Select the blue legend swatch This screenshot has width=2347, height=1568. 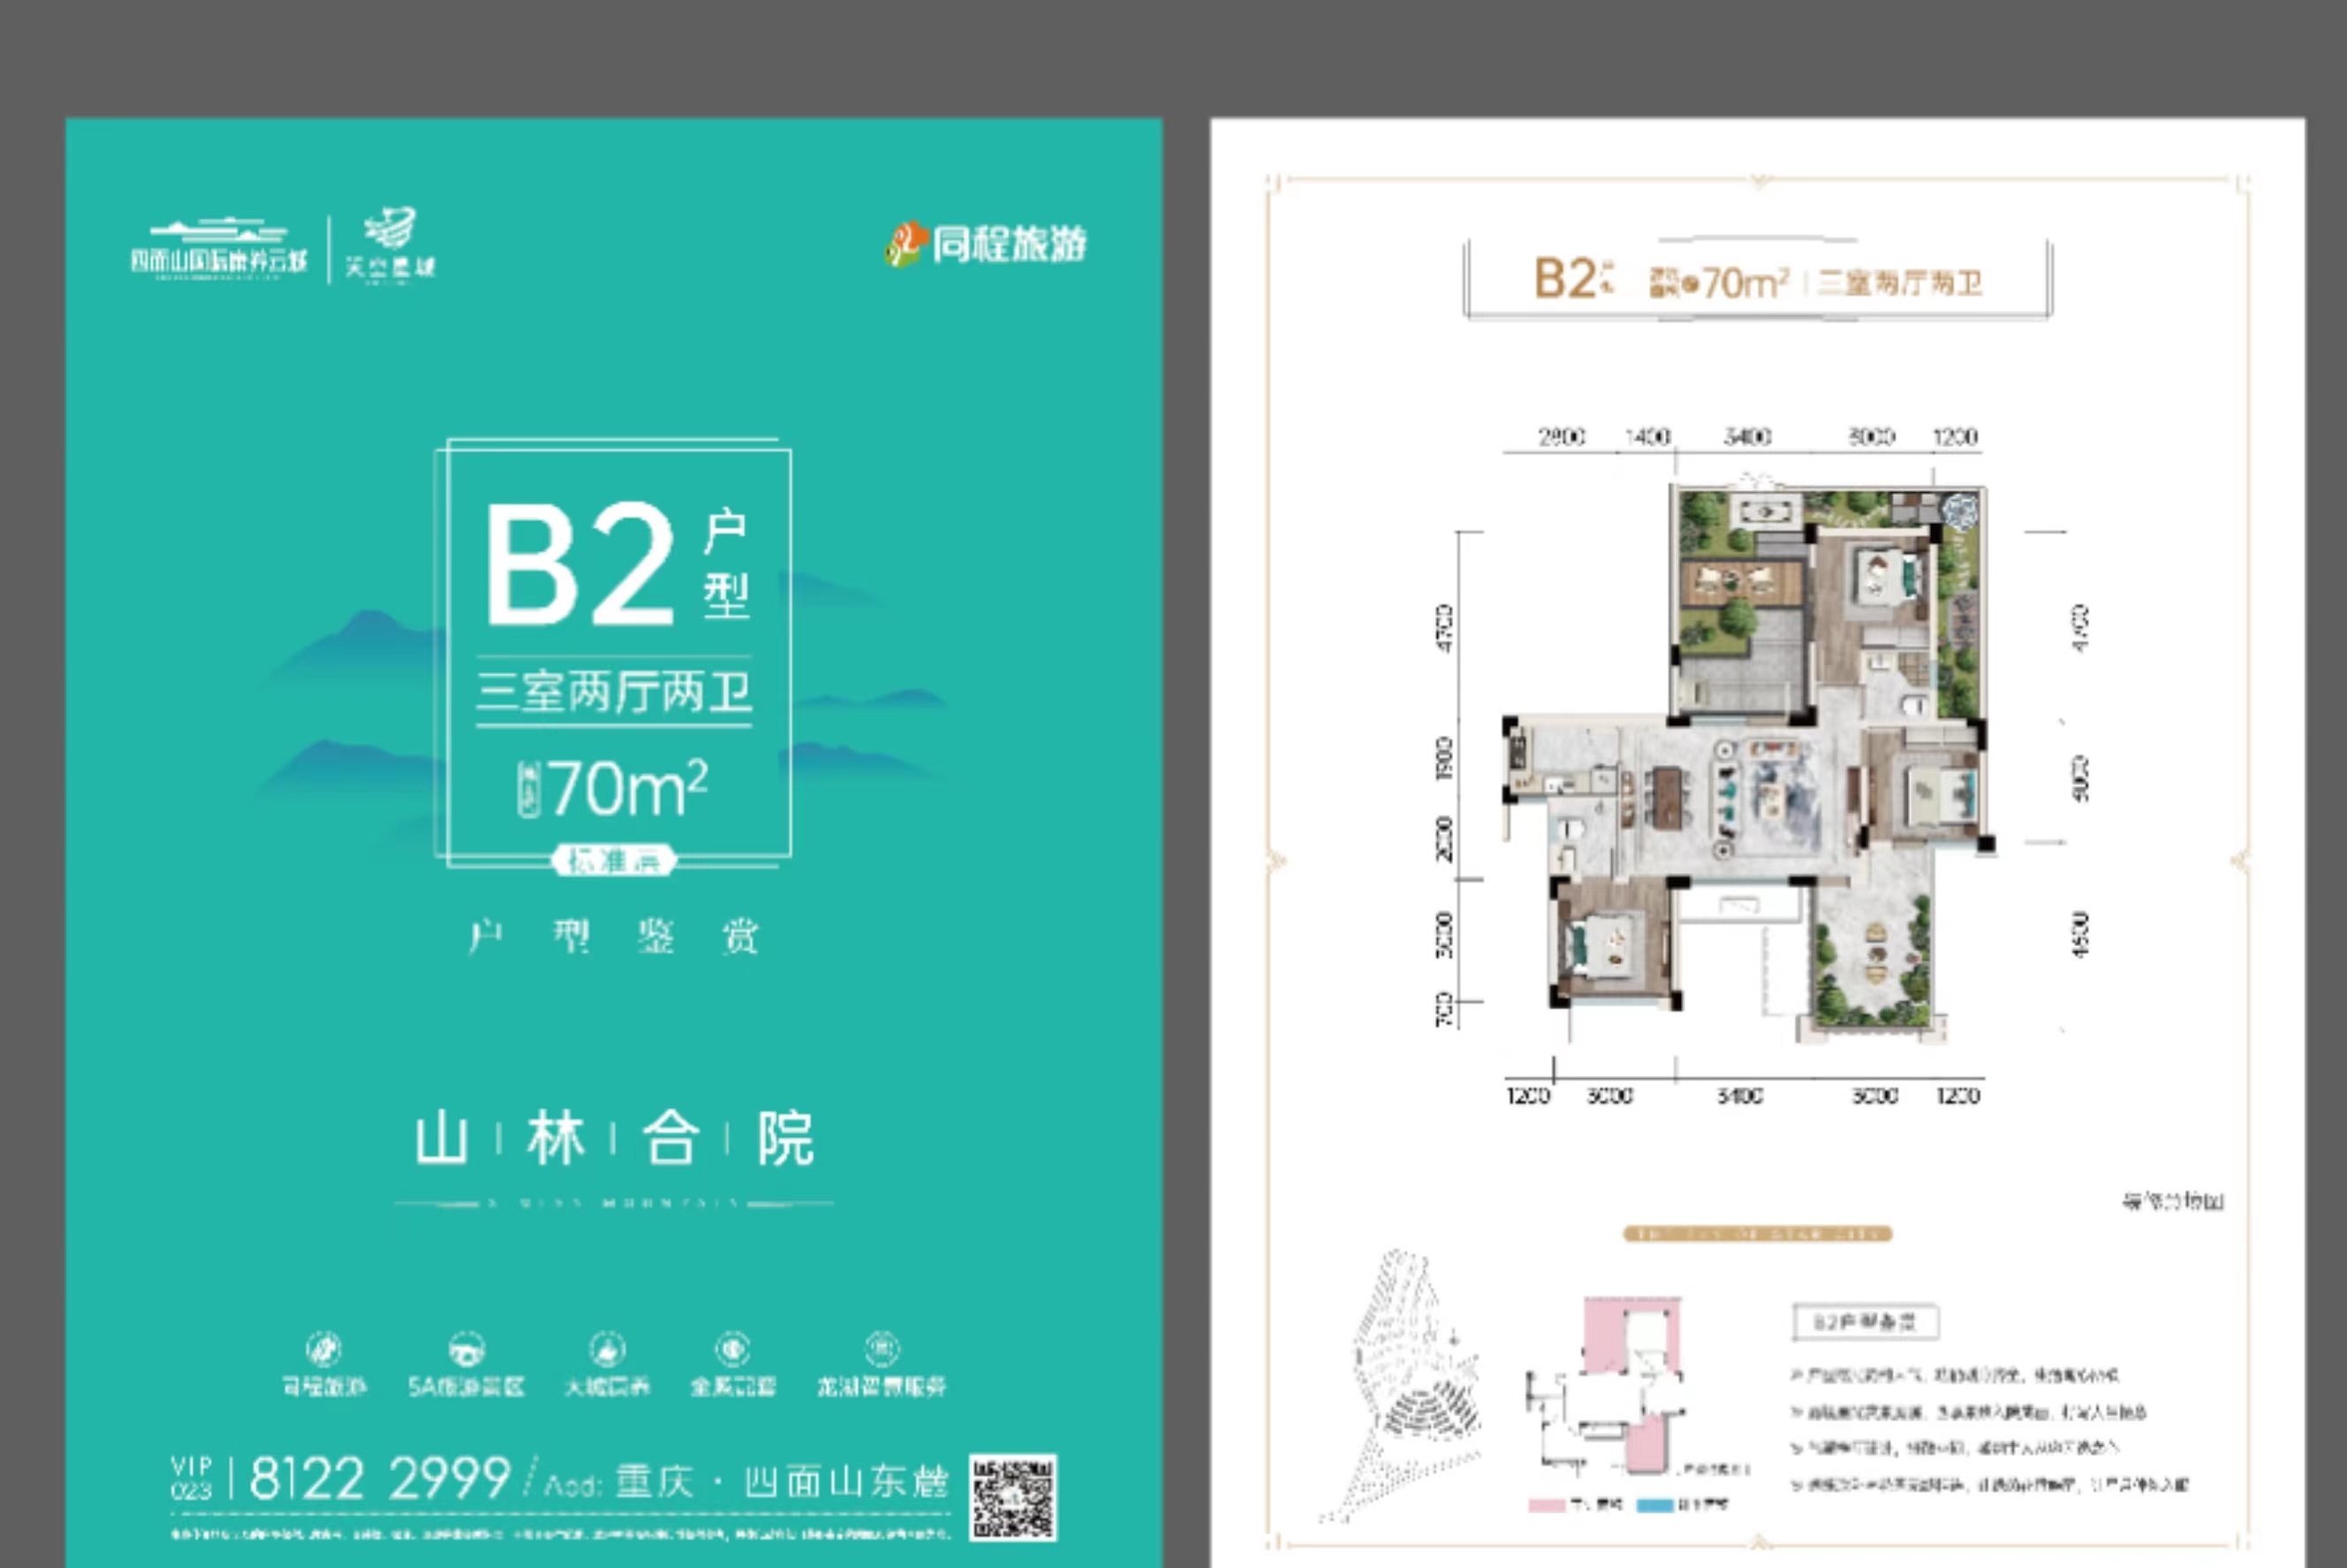point(1654,1505)
